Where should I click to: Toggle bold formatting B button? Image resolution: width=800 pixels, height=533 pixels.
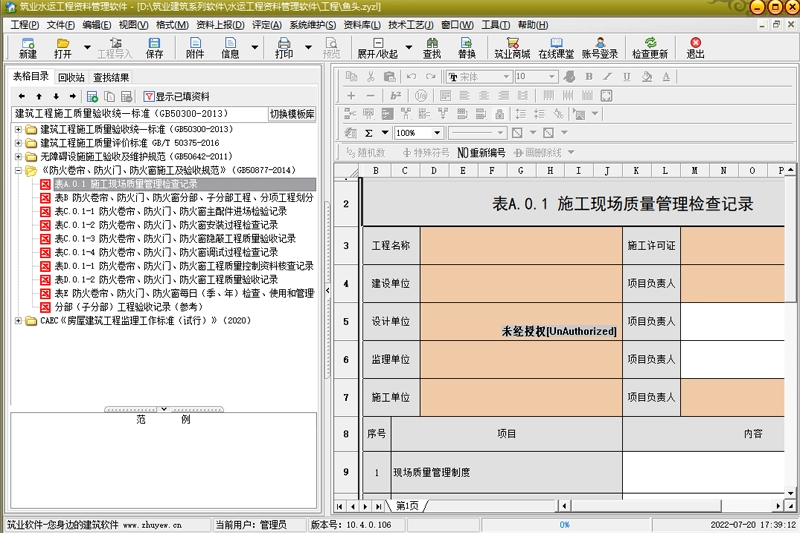click(589, 77)
